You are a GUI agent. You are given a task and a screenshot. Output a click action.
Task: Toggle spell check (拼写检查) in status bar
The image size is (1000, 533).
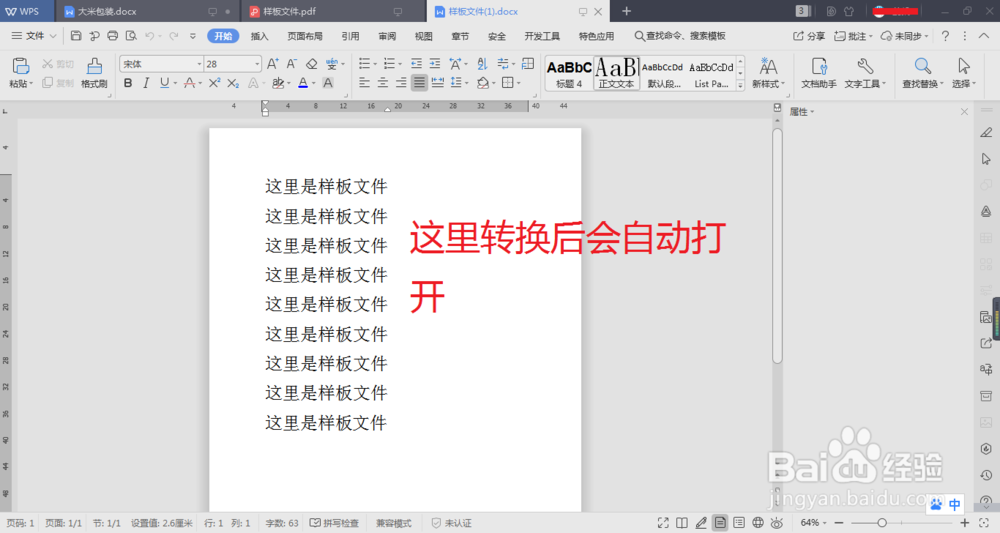[x=334, y=523]
